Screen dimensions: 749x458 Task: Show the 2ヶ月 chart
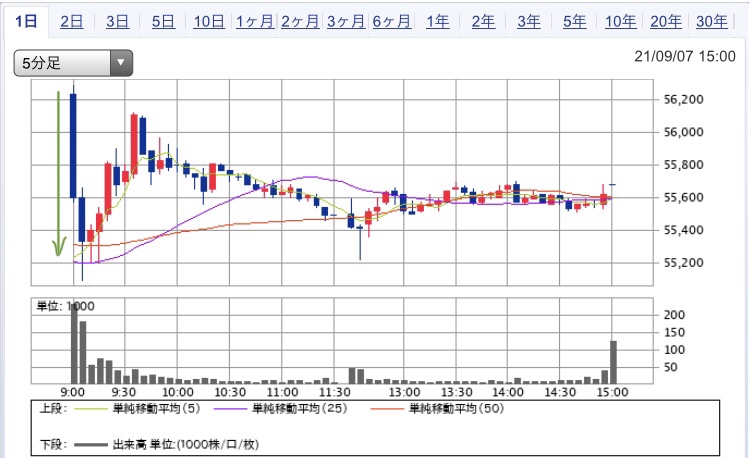300,21
